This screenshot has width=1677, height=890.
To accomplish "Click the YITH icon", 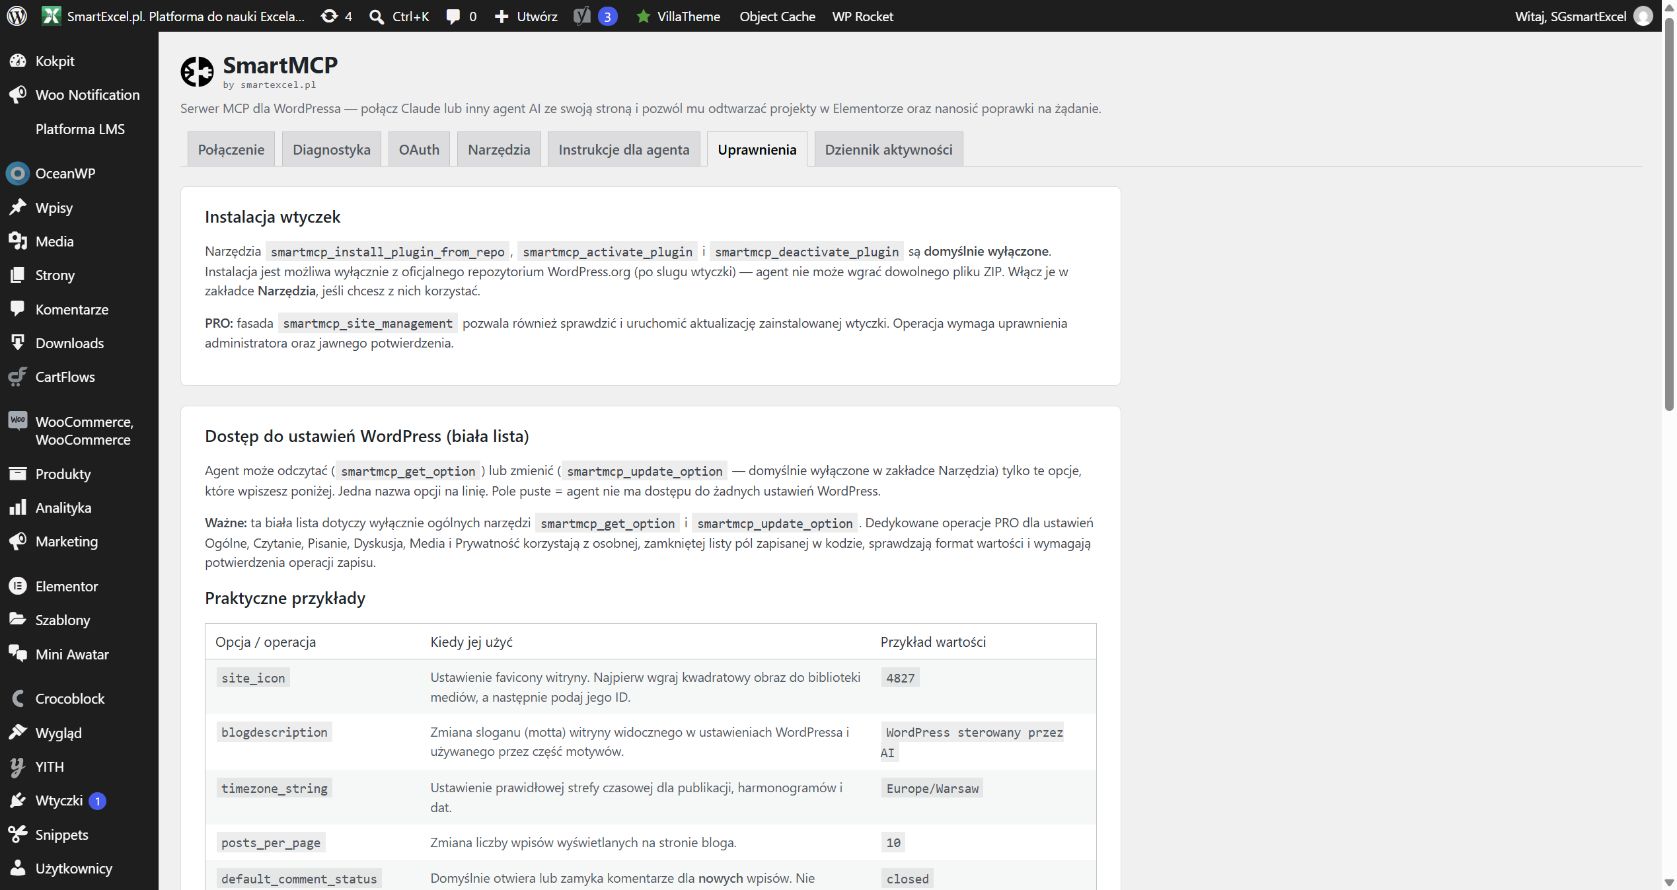I will point(17,767).
